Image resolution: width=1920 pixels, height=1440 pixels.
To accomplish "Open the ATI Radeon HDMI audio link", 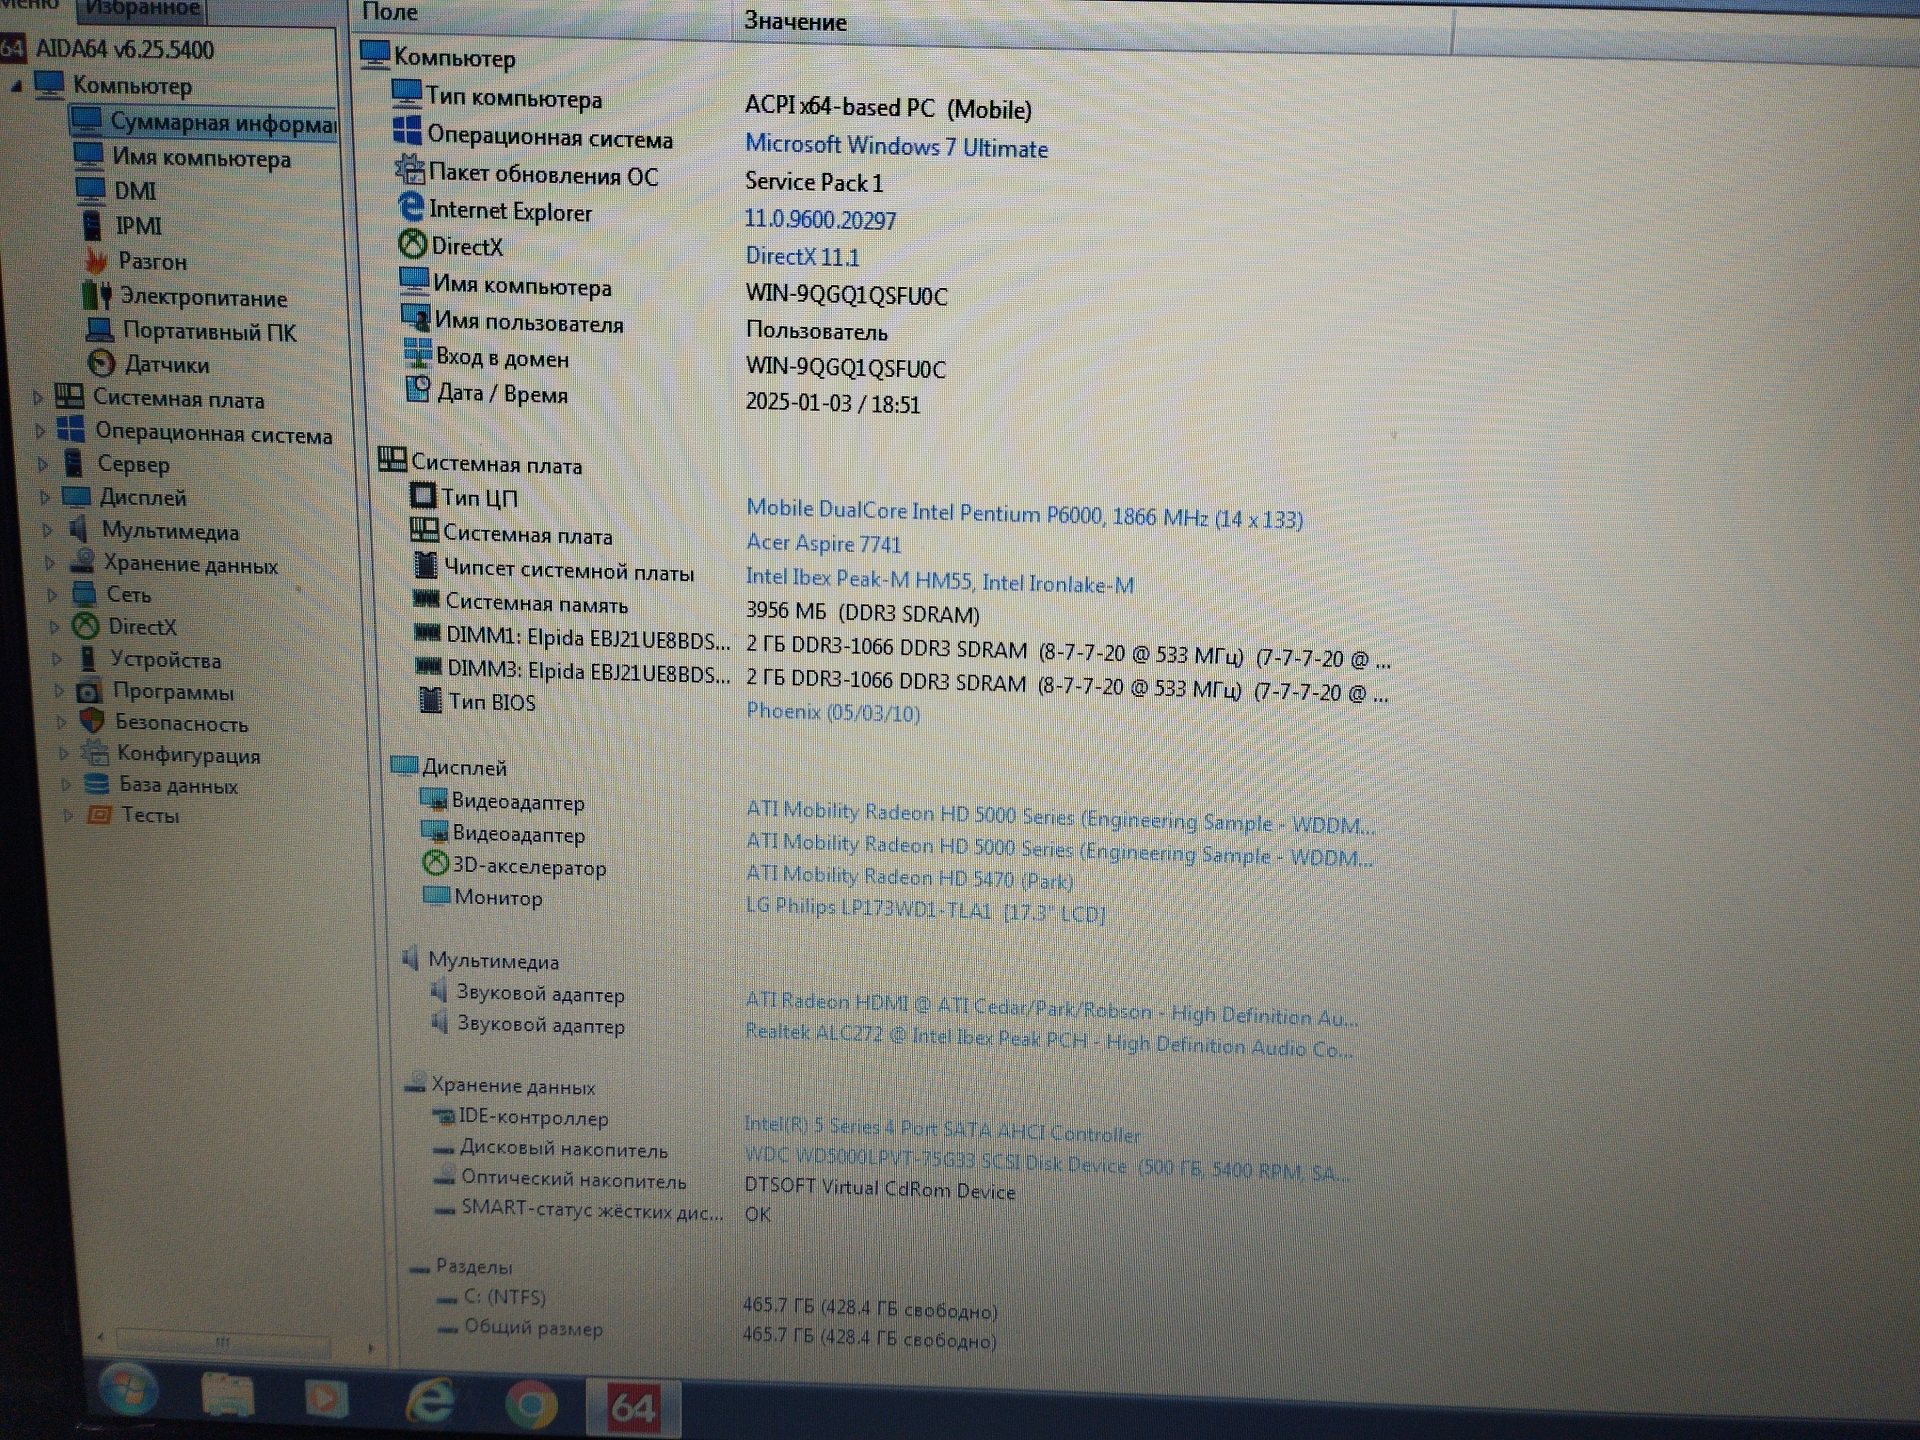I will click(1051, 1008).
